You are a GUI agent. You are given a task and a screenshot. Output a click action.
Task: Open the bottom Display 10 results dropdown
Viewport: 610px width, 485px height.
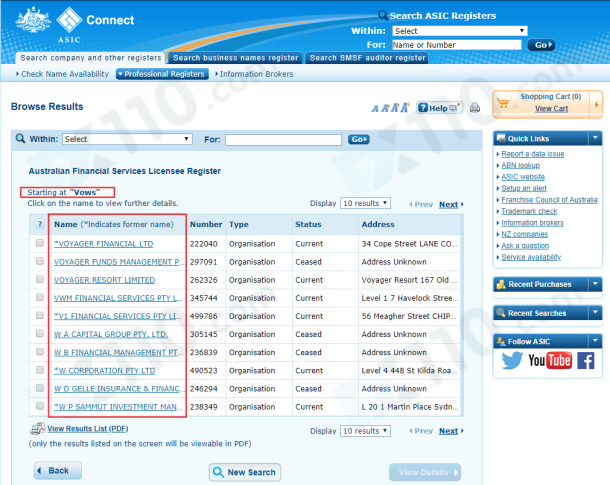pos(365,431)
